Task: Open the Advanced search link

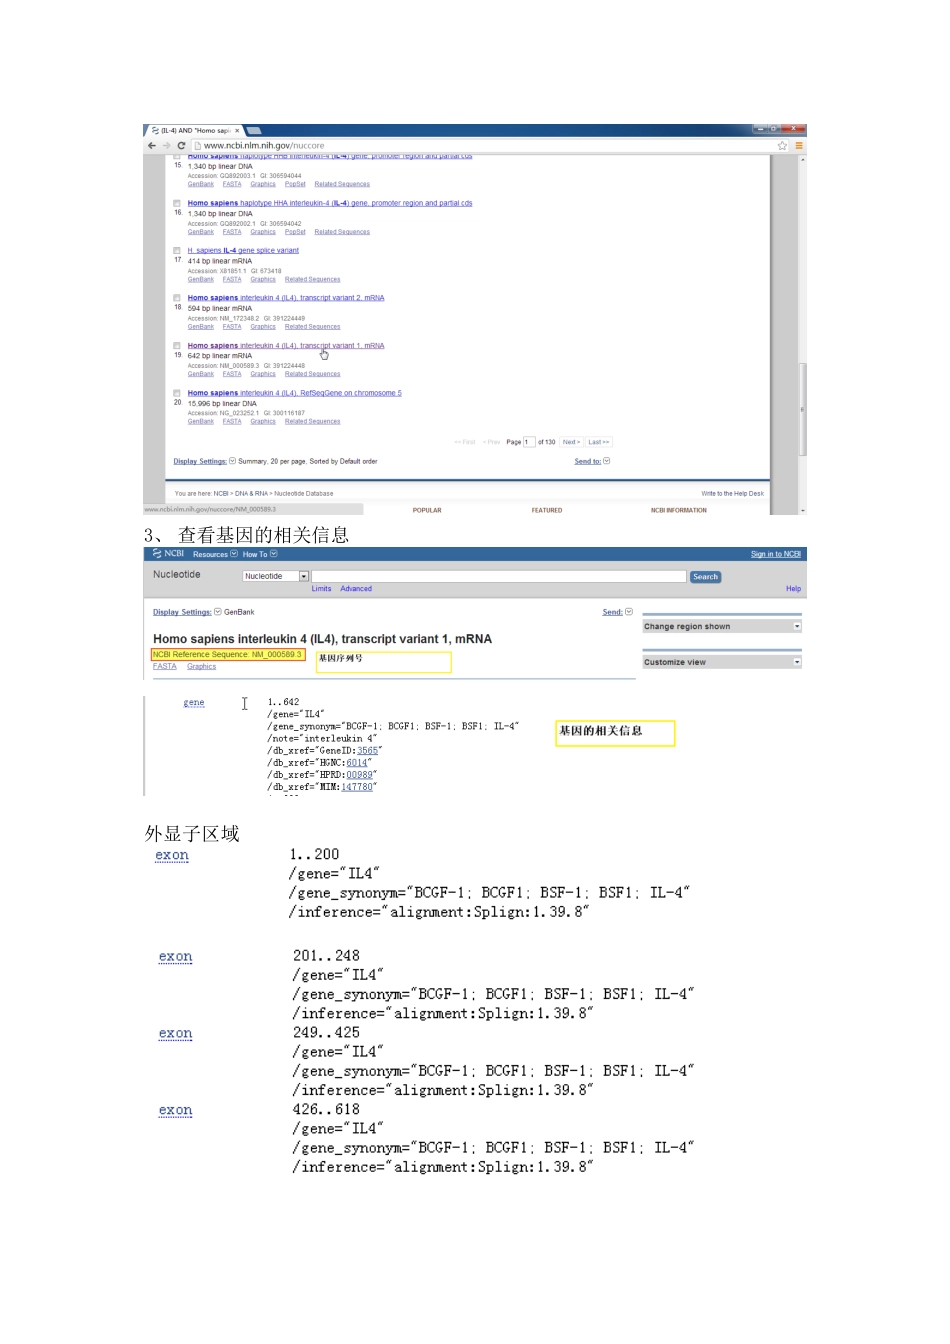Action: 356,589
